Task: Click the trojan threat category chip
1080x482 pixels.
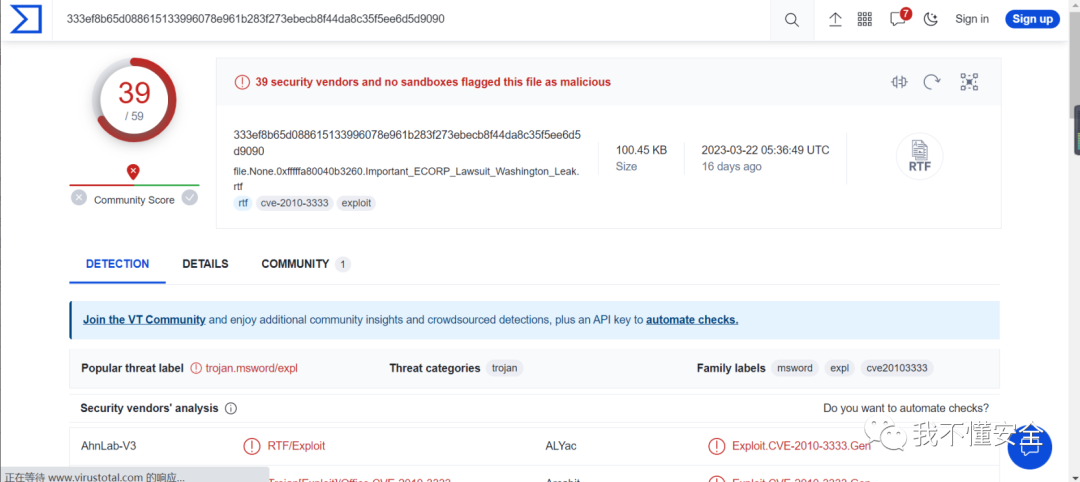Action: (x=505, y=368)
